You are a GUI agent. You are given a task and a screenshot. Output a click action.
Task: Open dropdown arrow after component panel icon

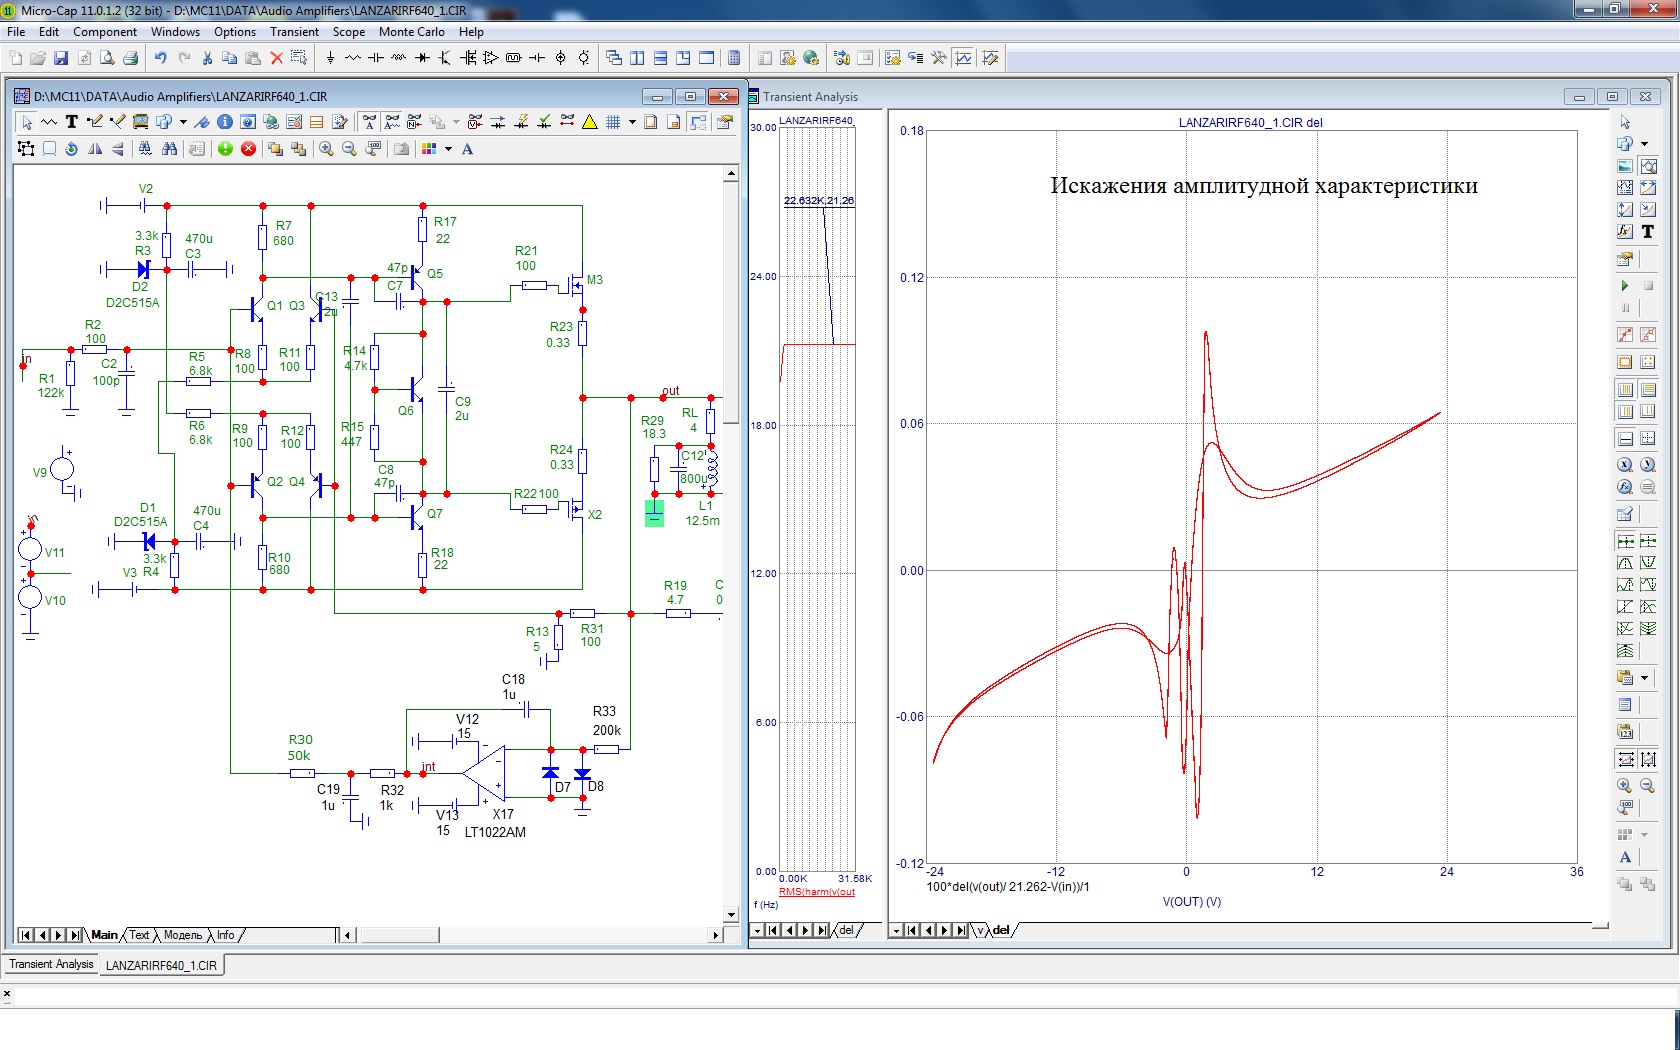(x=183, y=122)
